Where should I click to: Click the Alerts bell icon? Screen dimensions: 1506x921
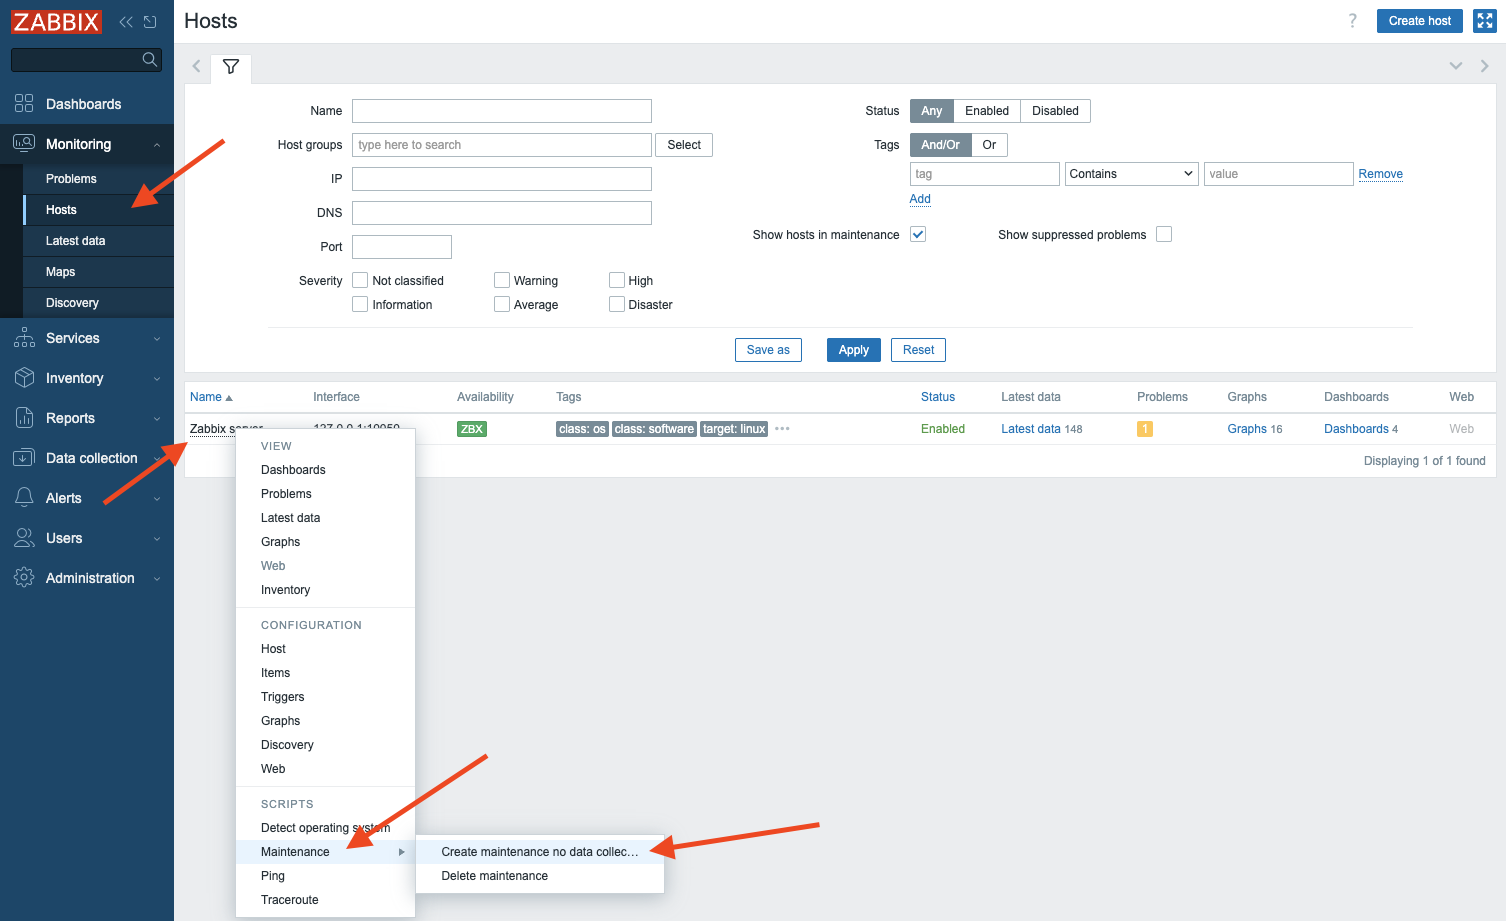22,498
